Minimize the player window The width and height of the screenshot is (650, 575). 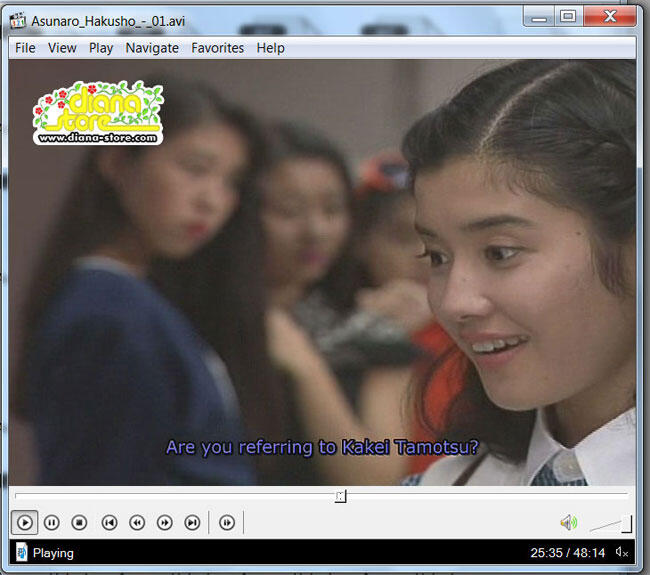(x=538, y=17)
